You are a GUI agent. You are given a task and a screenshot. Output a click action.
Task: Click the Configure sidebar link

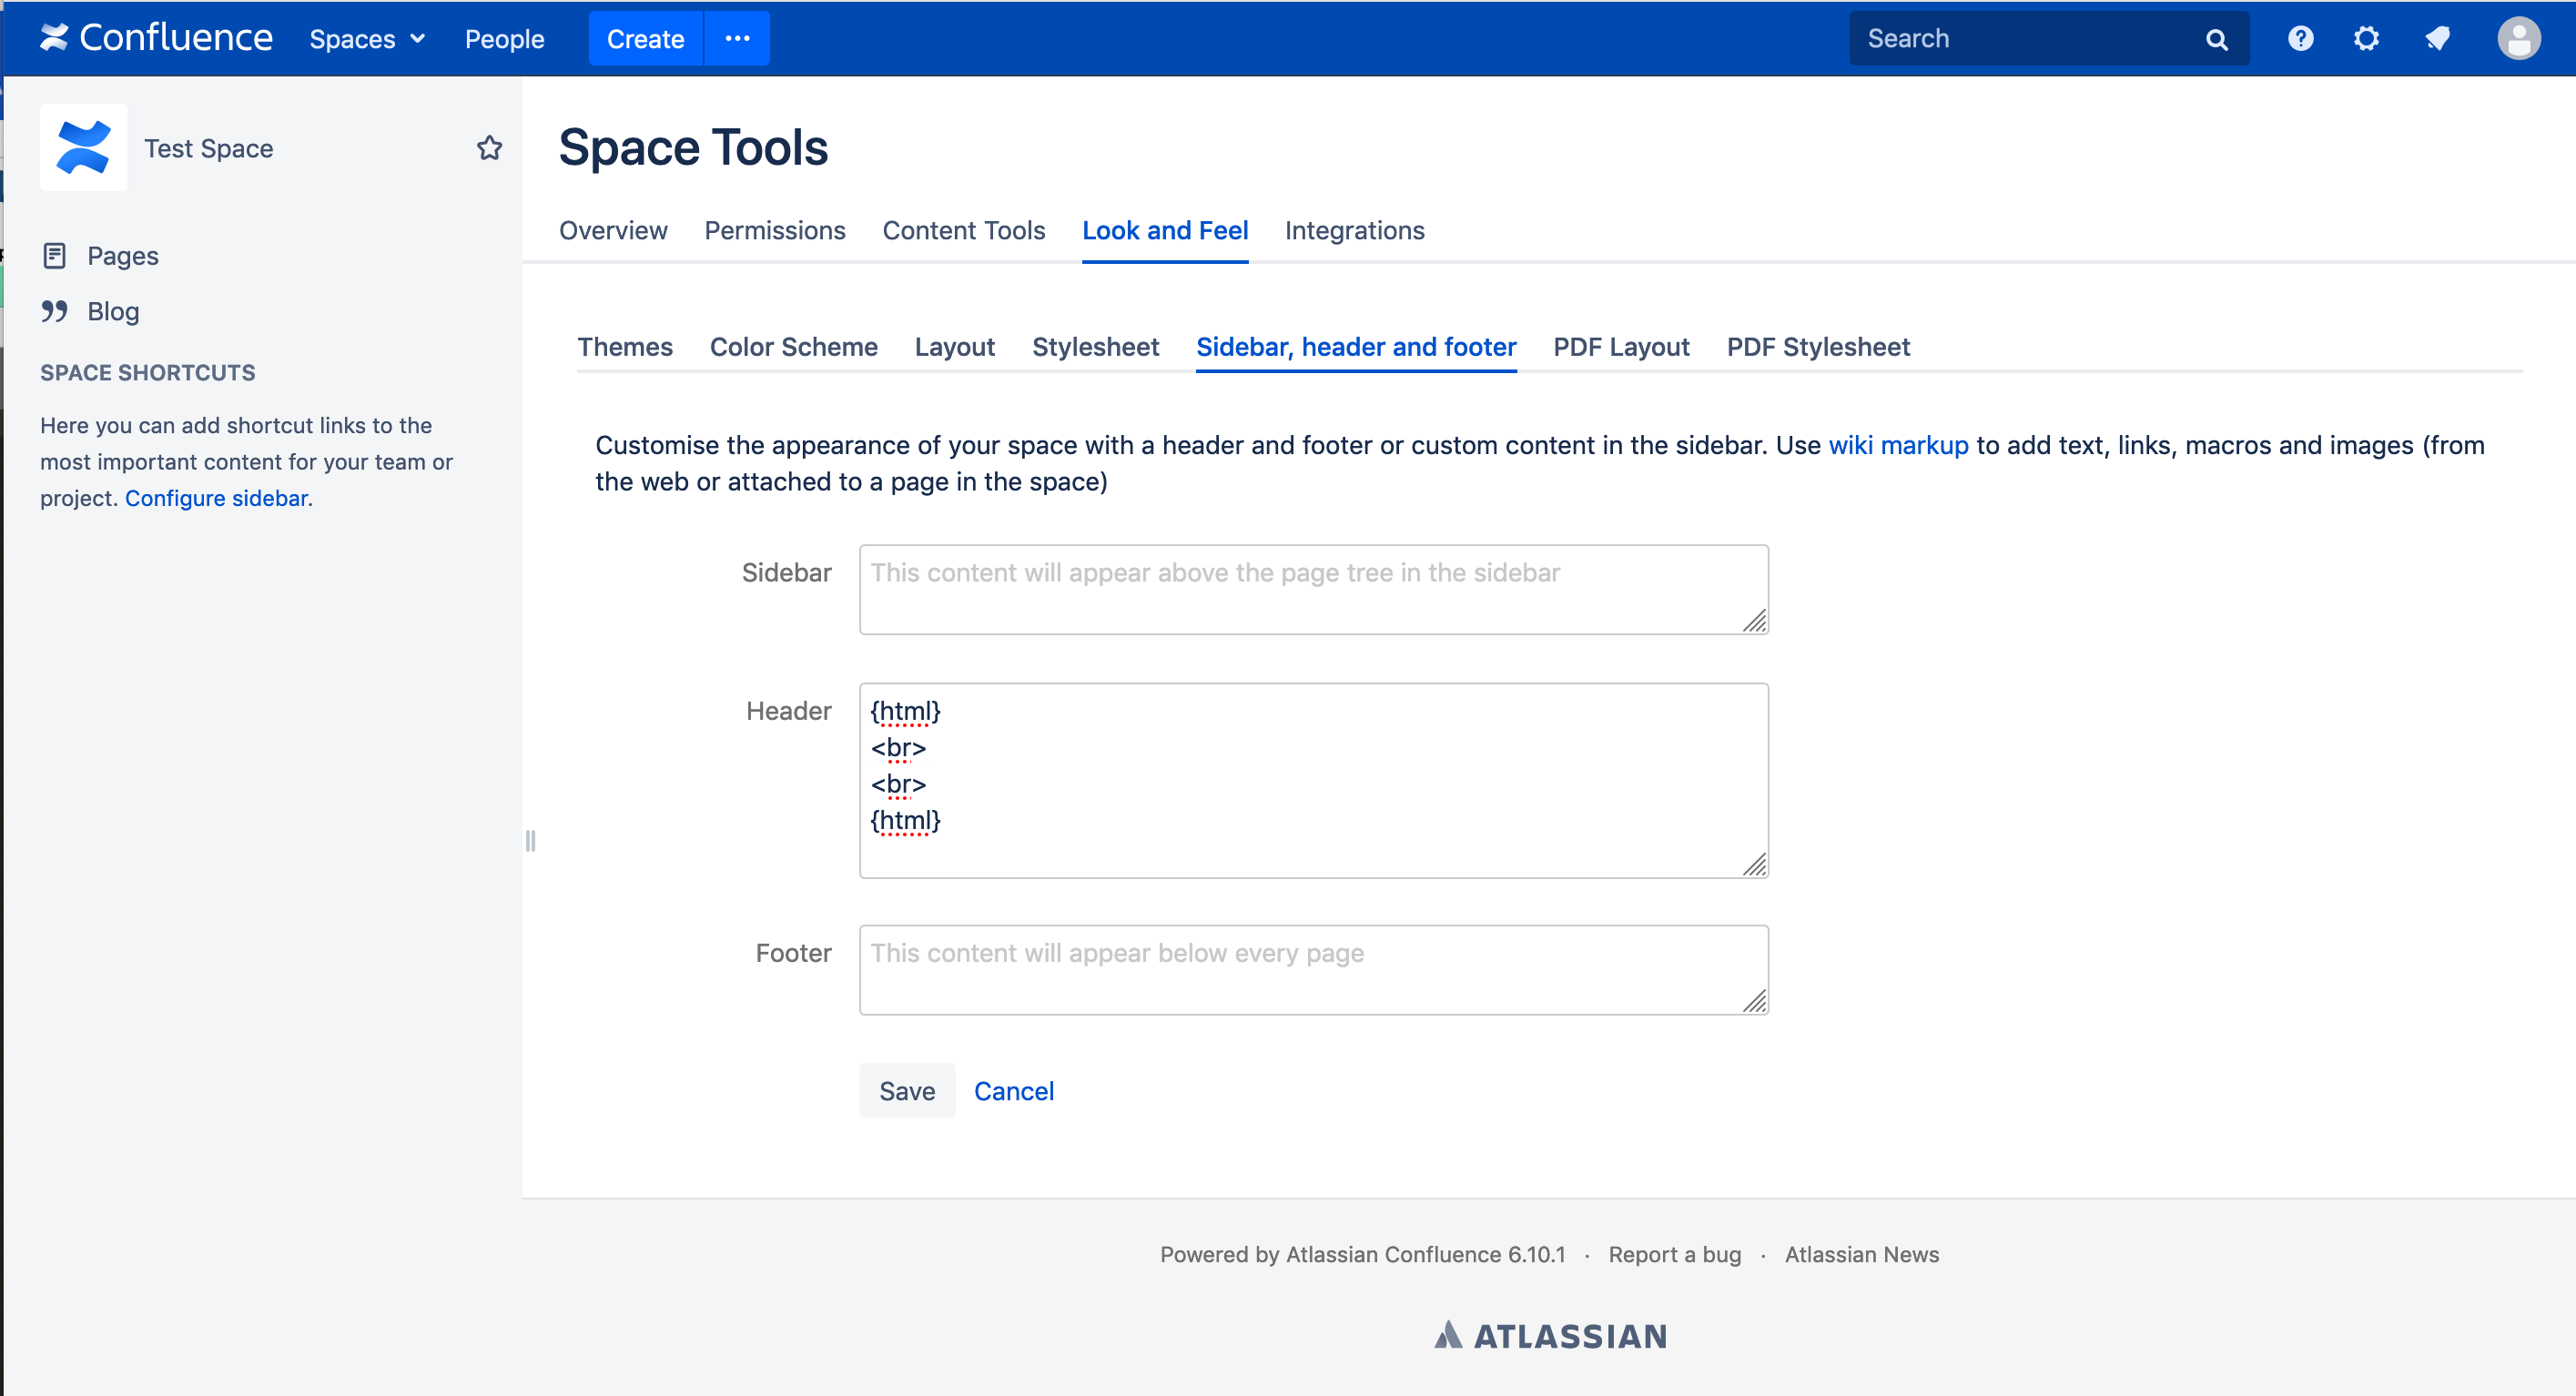216,498
